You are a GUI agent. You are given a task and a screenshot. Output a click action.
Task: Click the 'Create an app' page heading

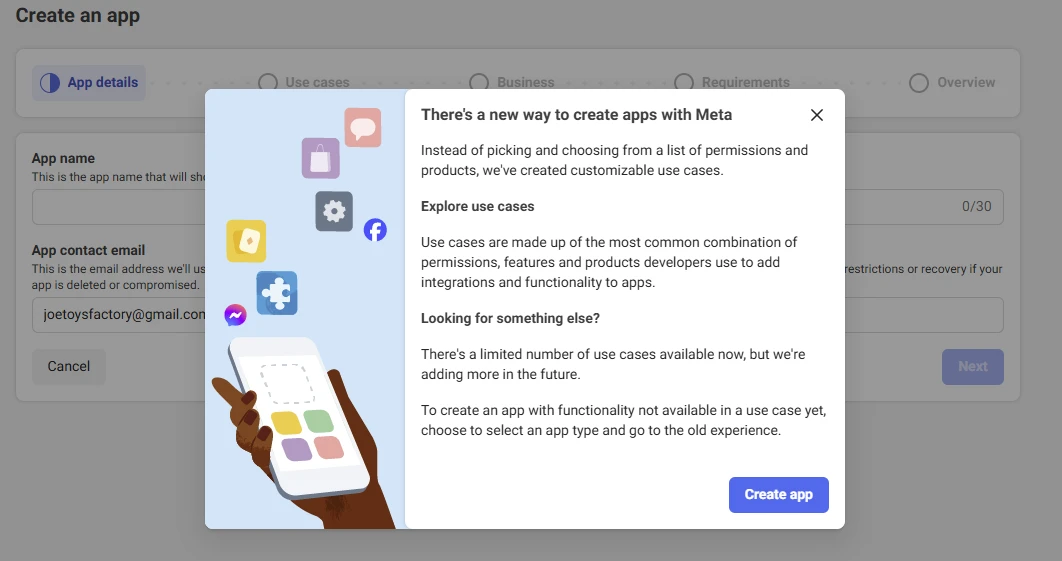78,16
